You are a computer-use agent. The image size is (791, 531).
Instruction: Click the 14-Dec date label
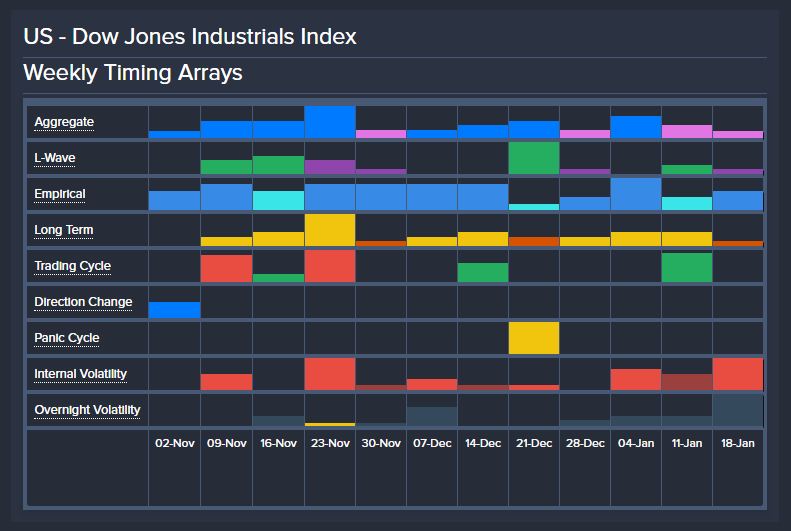[483, 443]
